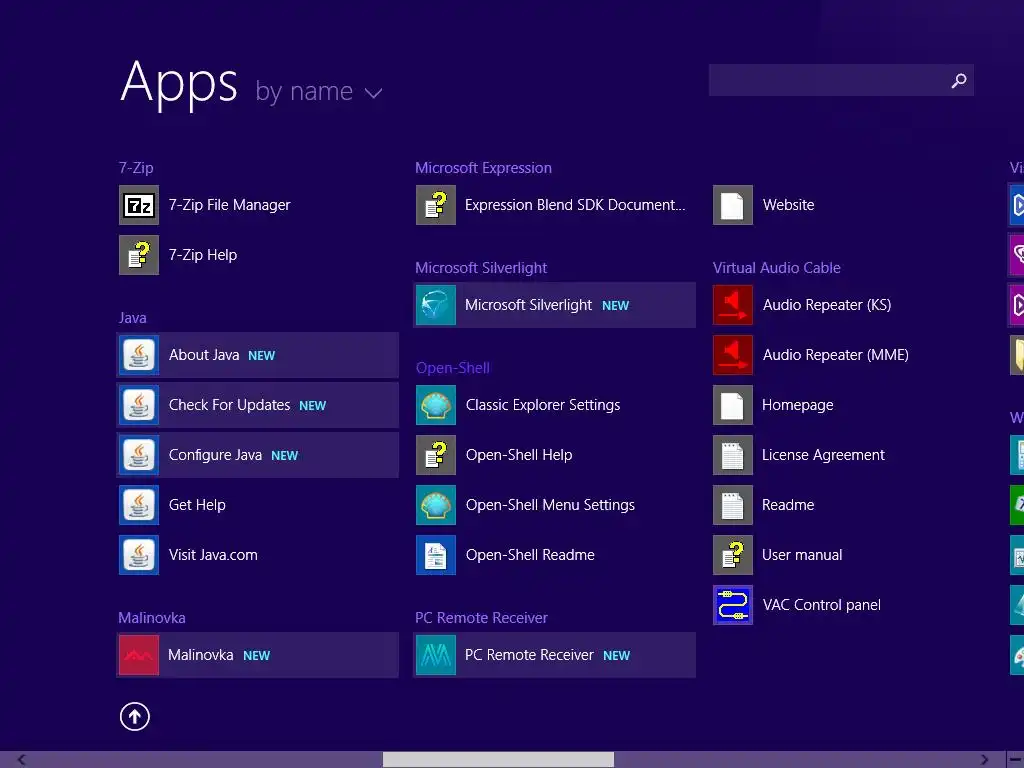The height and width of the screenshot is (768, 1024).
Task: Click the Readme document icon
Action: tap(733, 505)
